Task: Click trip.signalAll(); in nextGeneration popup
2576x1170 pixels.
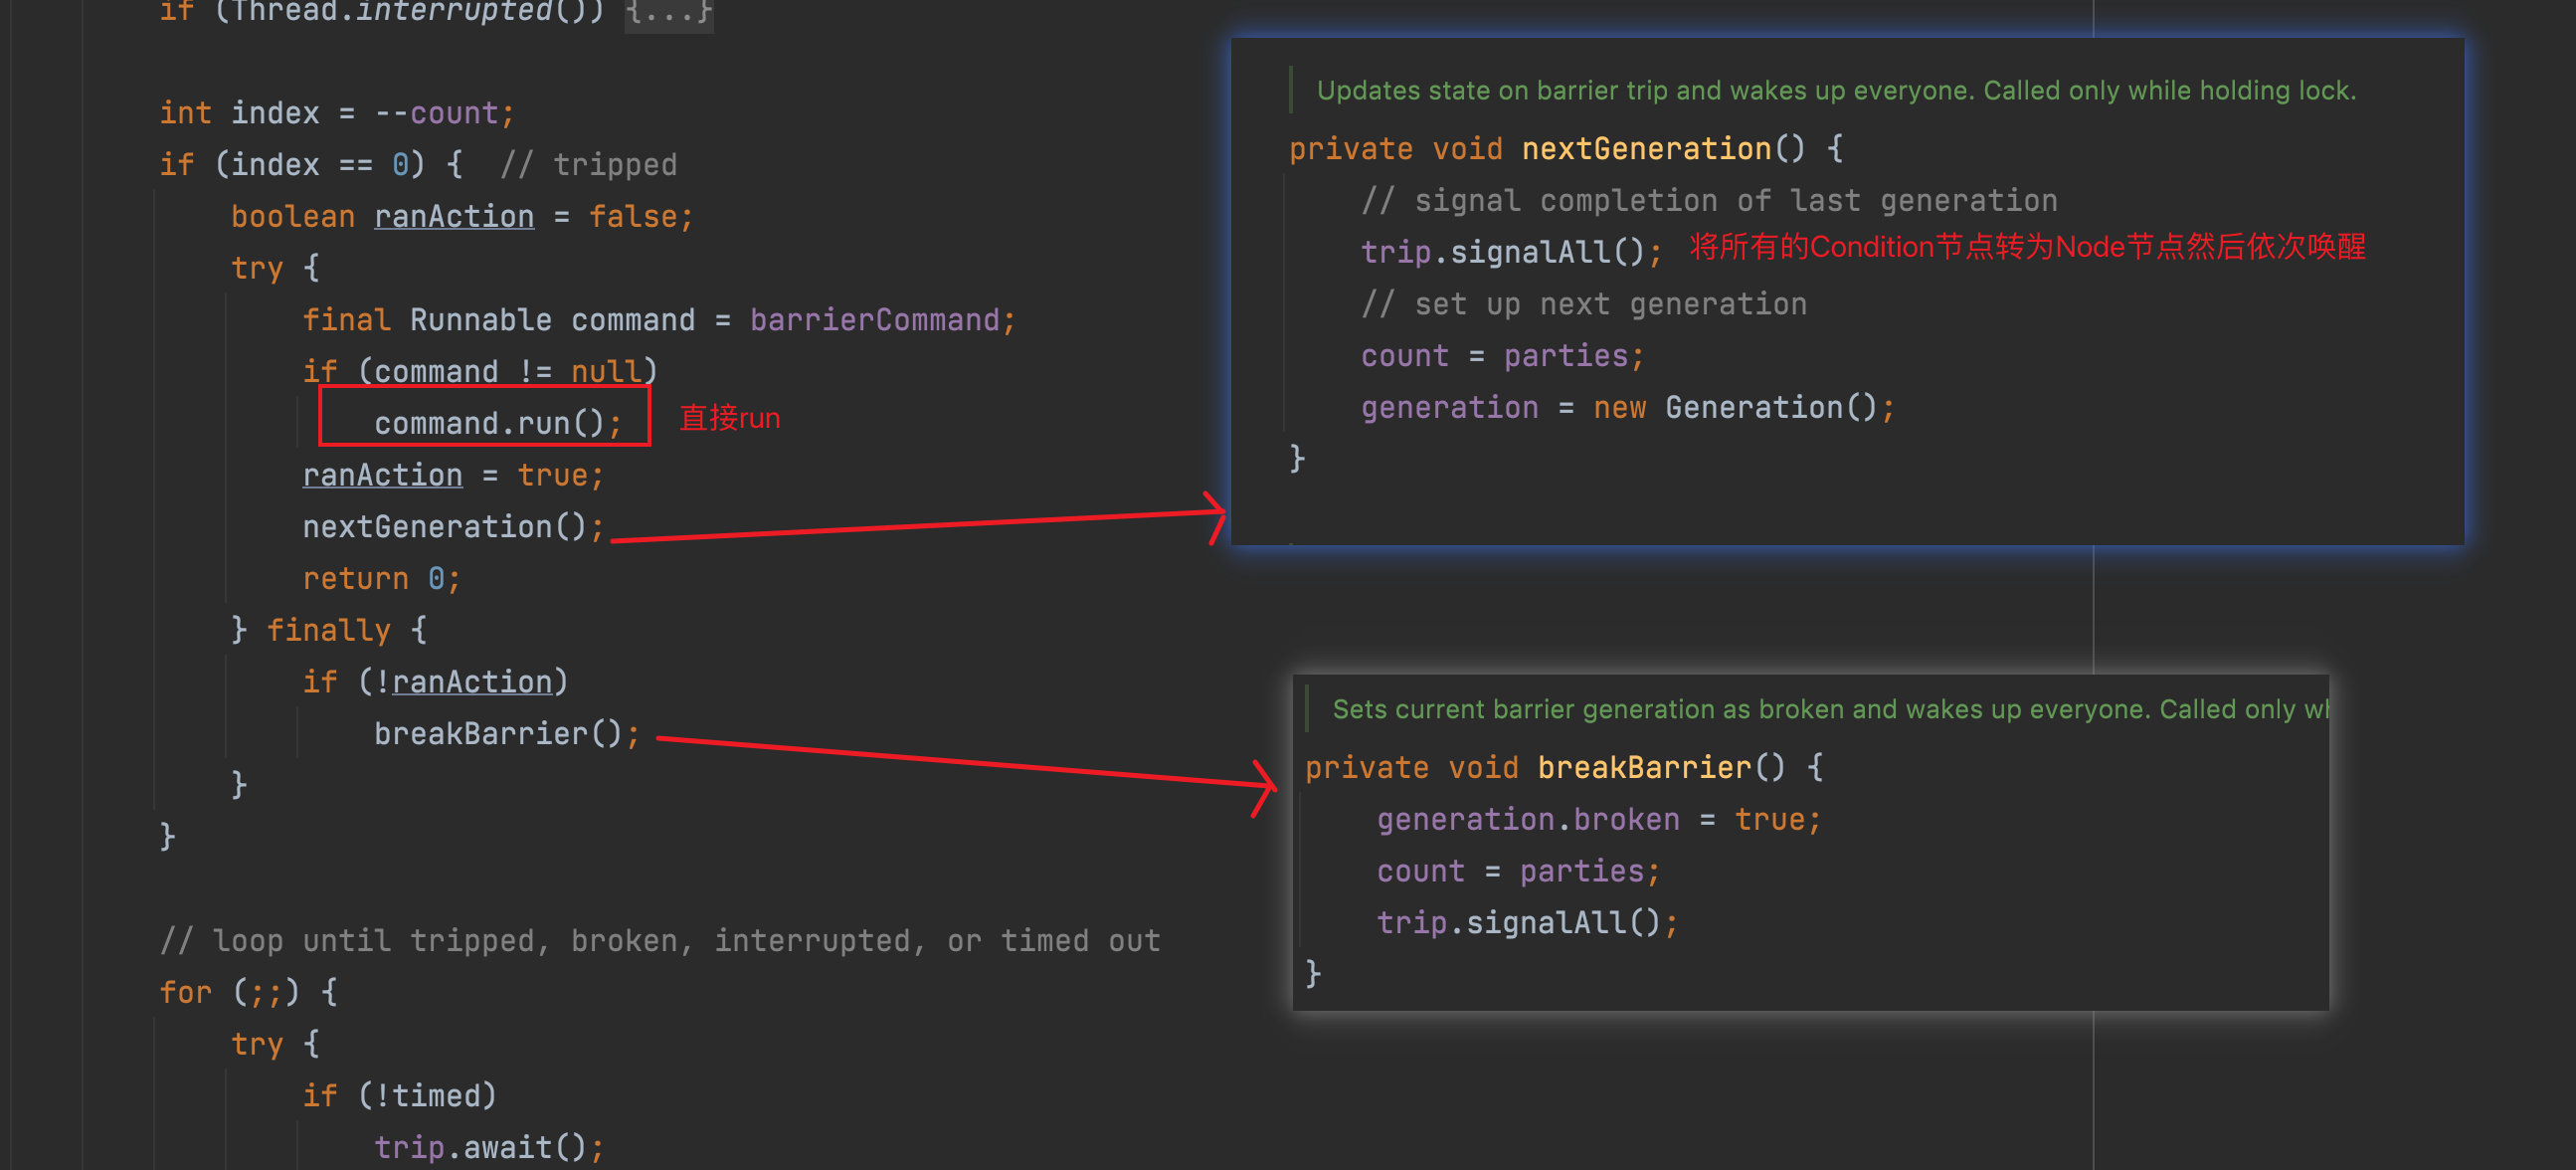Action: tap(1511, 251)
